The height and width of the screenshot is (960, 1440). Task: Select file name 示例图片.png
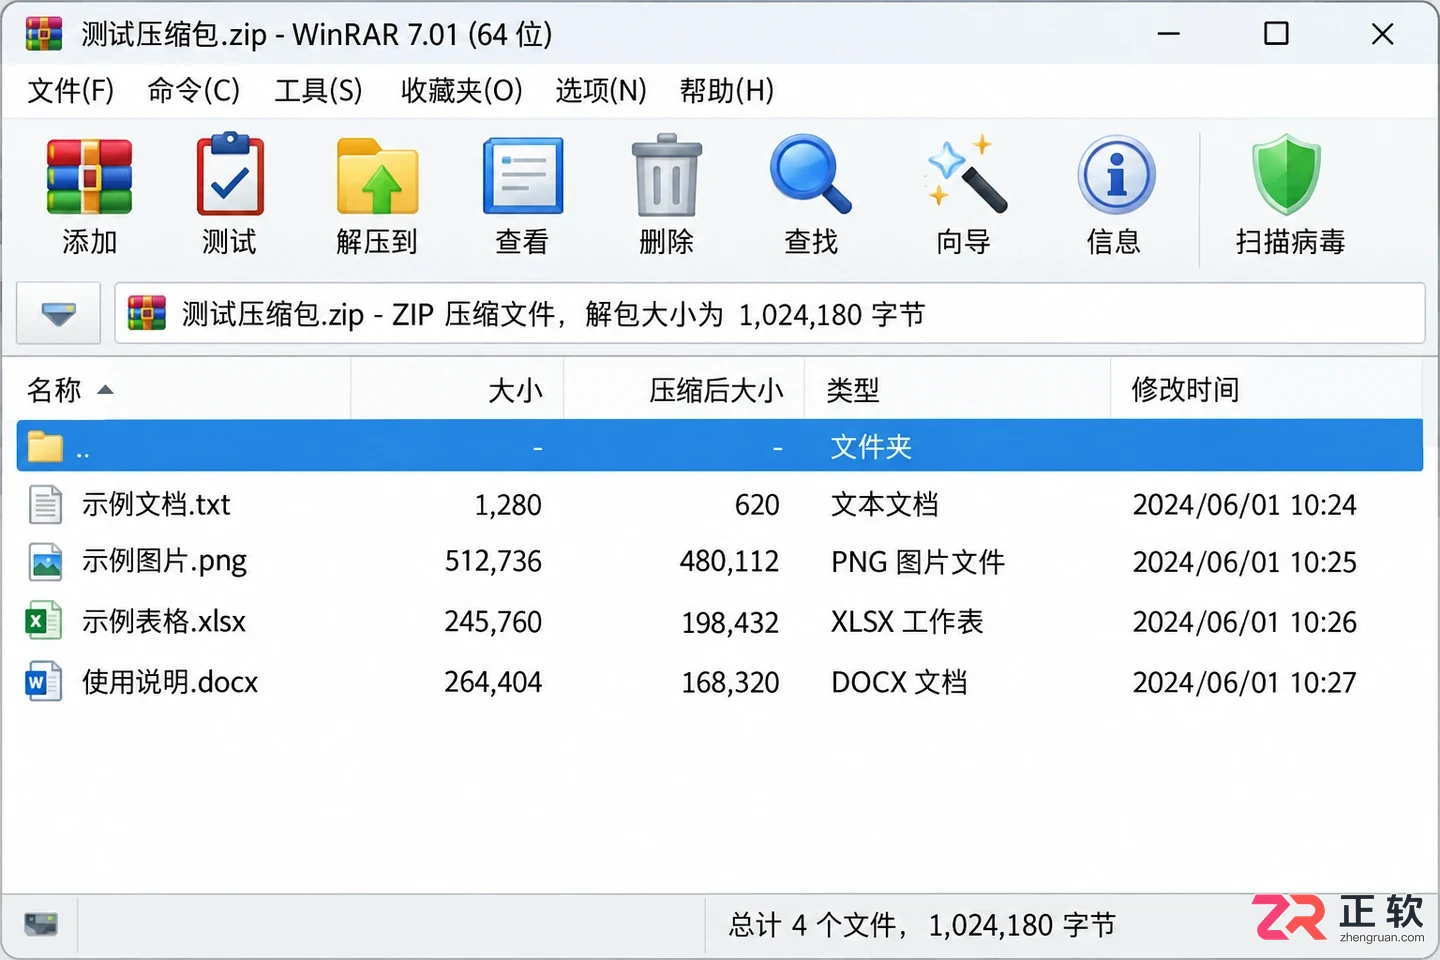[x=164, y=562]
